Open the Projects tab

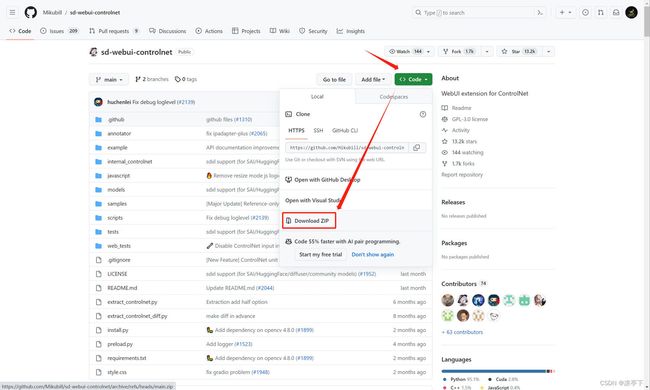point(246,31)
